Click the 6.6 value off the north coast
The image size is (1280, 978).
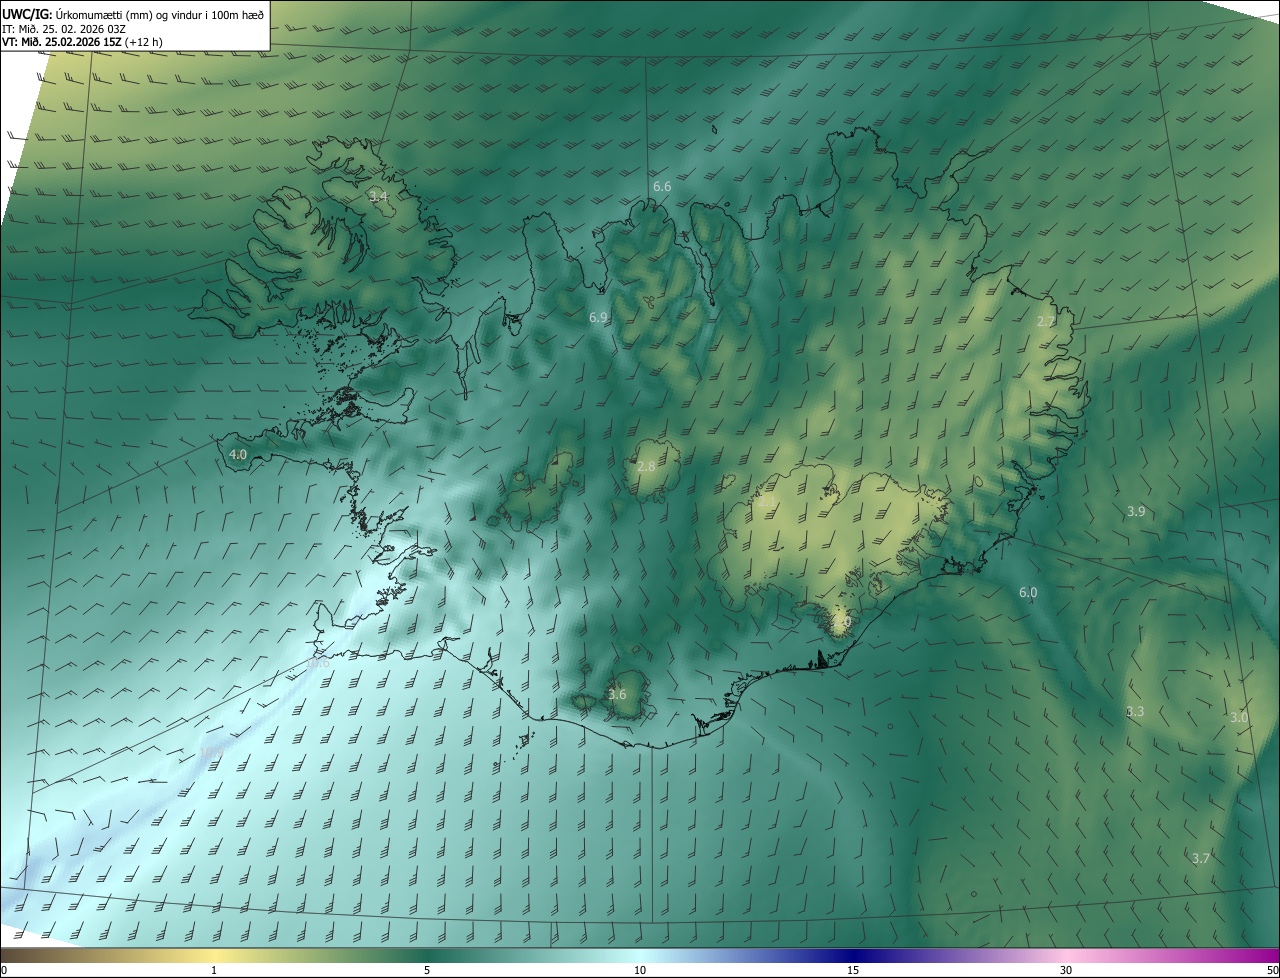click(x=662, y=187)
